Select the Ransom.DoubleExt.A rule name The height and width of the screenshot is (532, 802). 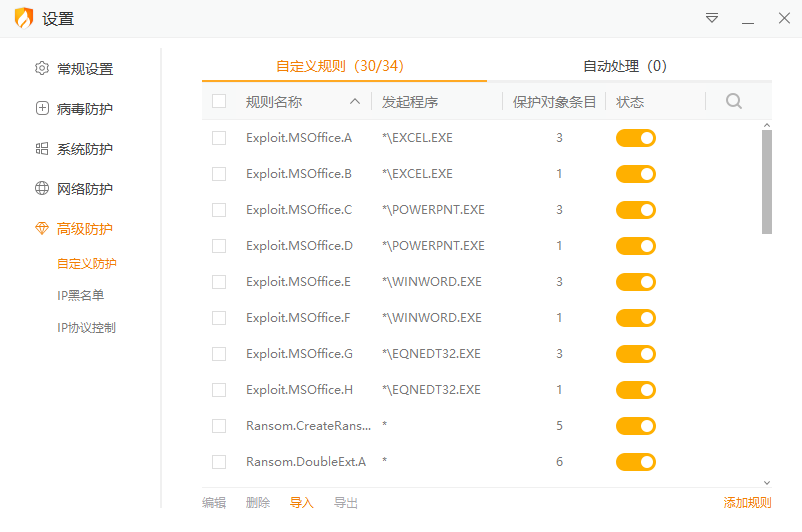tap(306, 461)
